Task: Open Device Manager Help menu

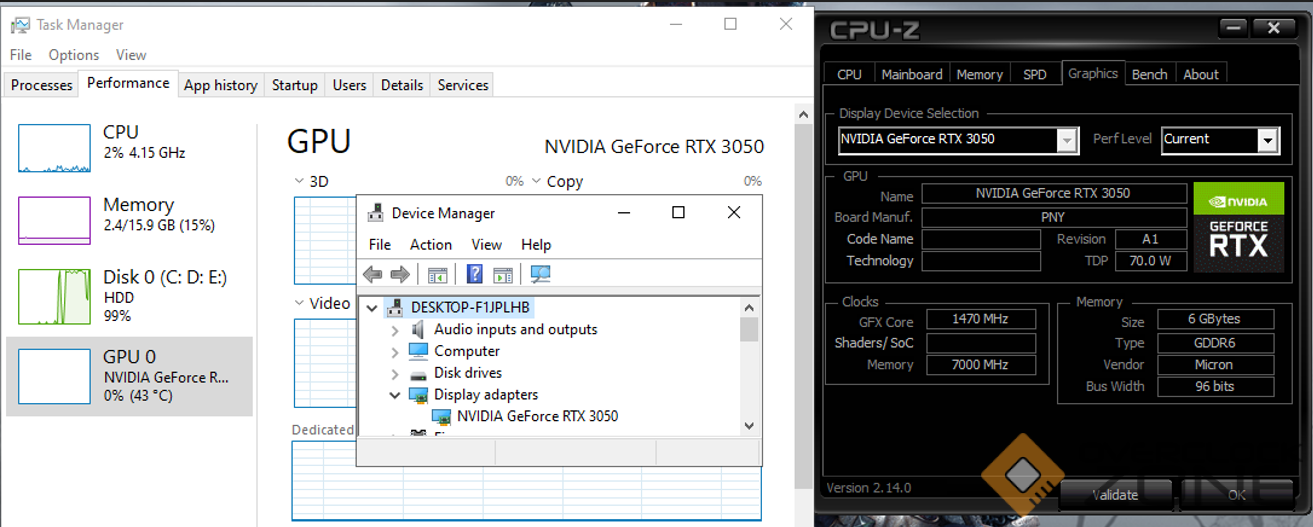Action: [x=536, y=244]
